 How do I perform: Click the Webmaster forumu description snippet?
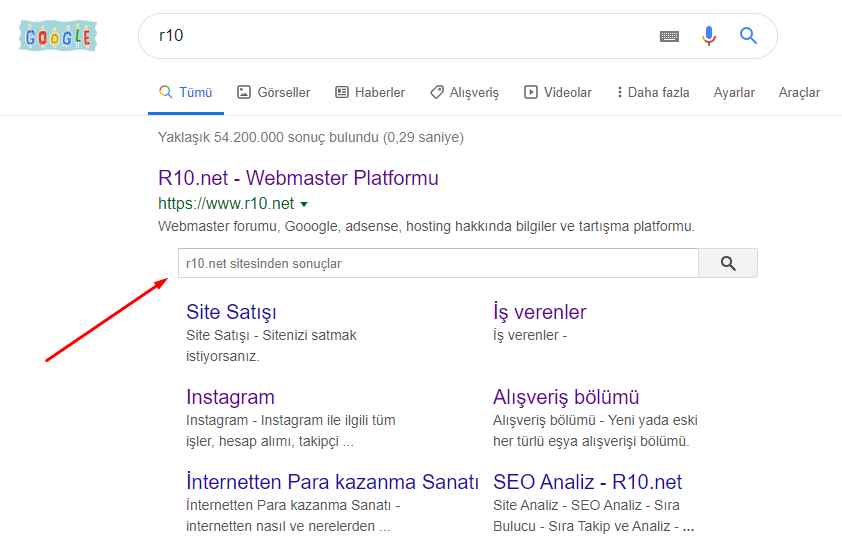click(x=426, y=226)
